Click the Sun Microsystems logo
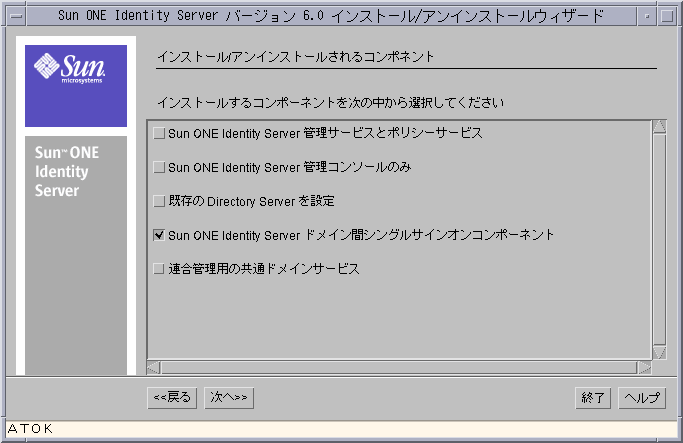The width and height of the screenshot is (683, 443). pos(76,86)
